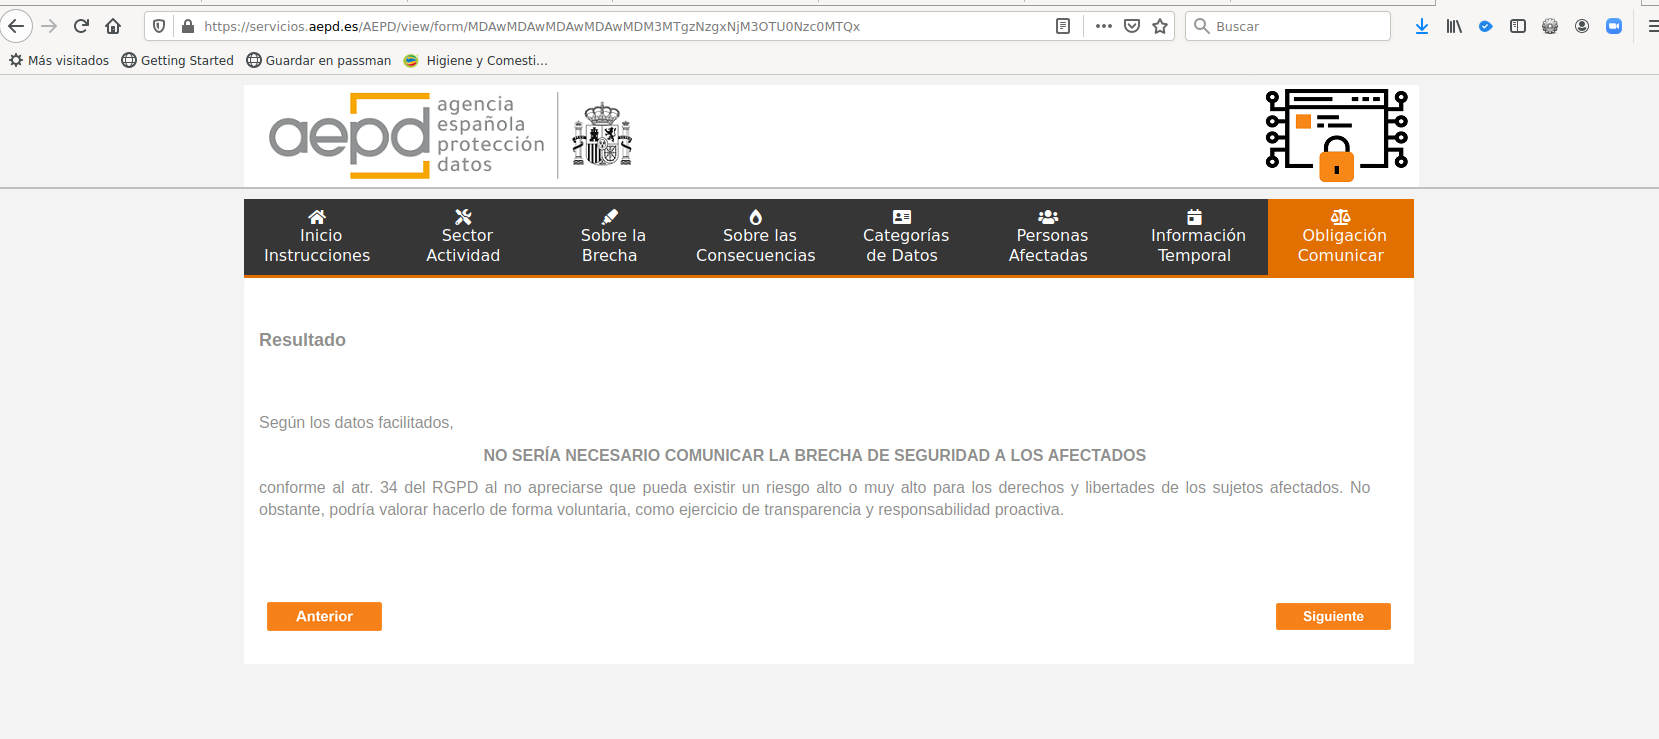Image resolution: width=1659 pixels, height=739 pixels.
Task: Go to Personas Afectadas section
Action: tap(1048, 237)
